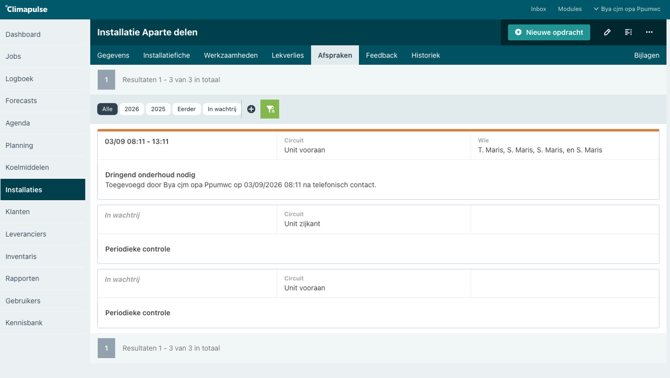Image resolution: width=670 pixels, height=378 pixels.
Task: Switch to the Werkzaamheden tab
Action: [x=231, y=56]
